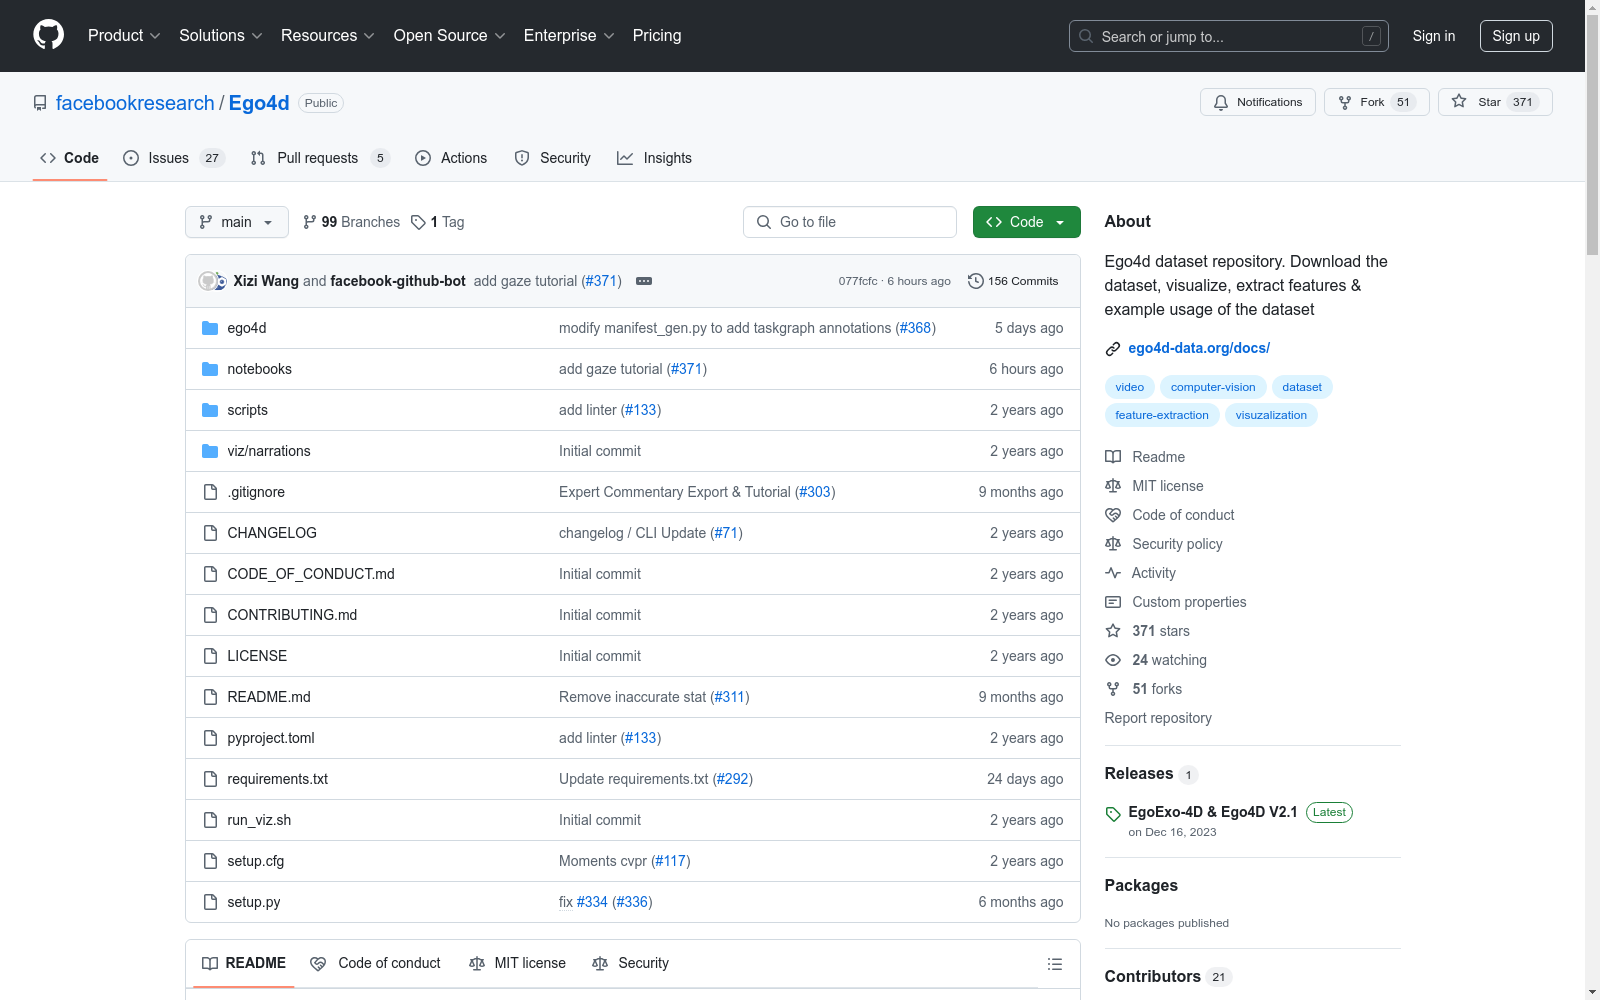
Task: Click the Sign up button
Action: click(x=1516, y=36)
